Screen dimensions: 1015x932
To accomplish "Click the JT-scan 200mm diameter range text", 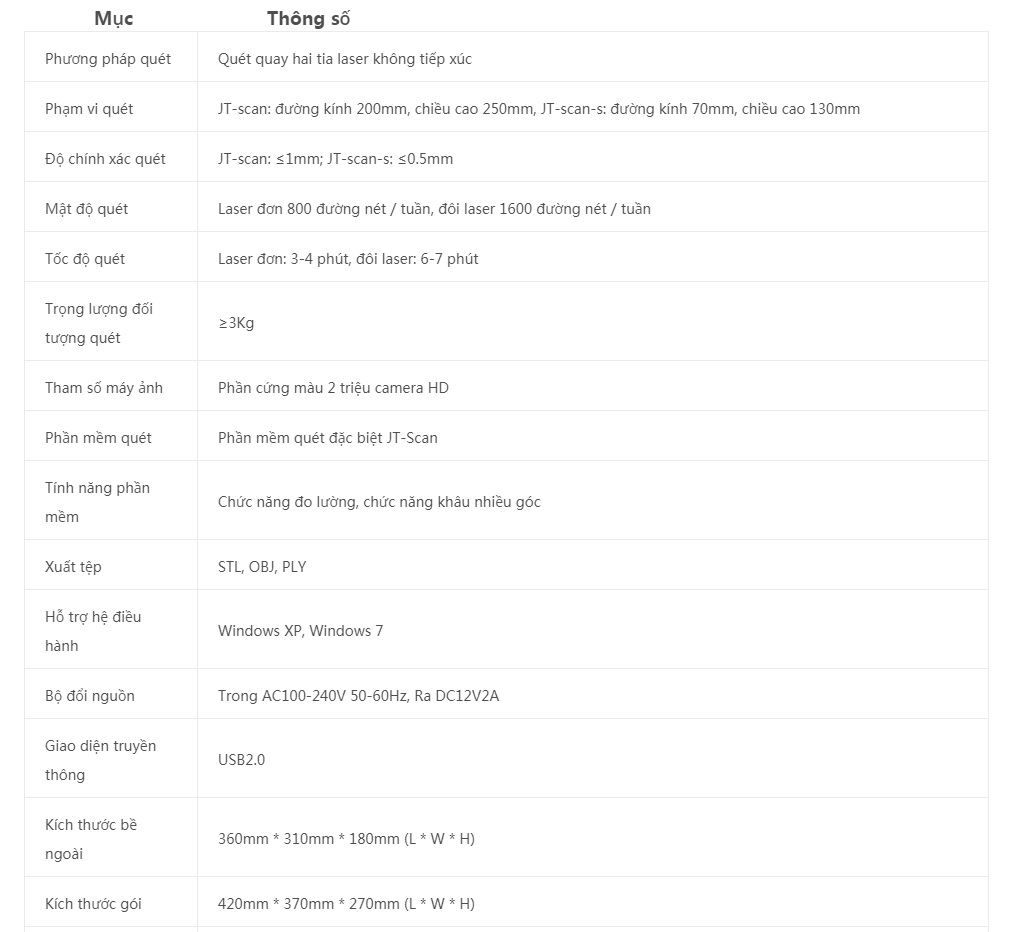I will pos(375,109).
